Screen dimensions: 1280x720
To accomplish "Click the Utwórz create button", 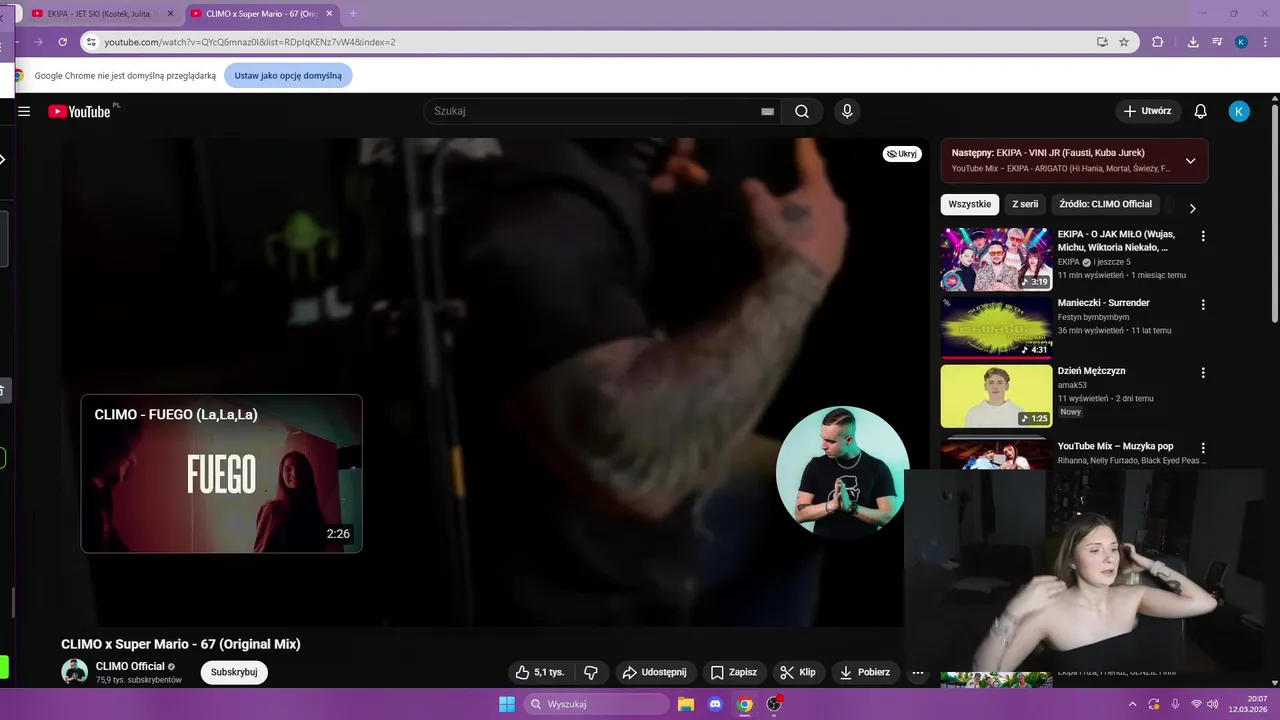I will 1148,111.
